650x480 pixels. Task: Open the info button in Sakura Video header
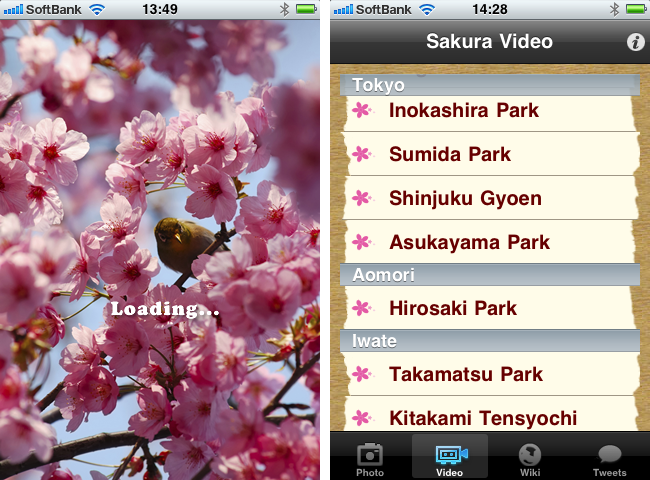click(635, 42)
